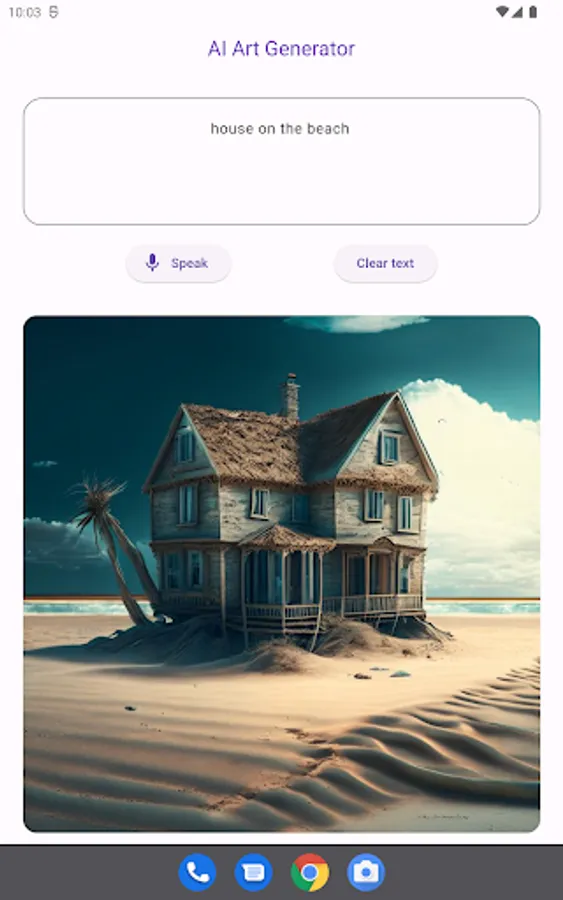Open the Camera app in the dock
The image size is (563, 900).
point(366,872)
